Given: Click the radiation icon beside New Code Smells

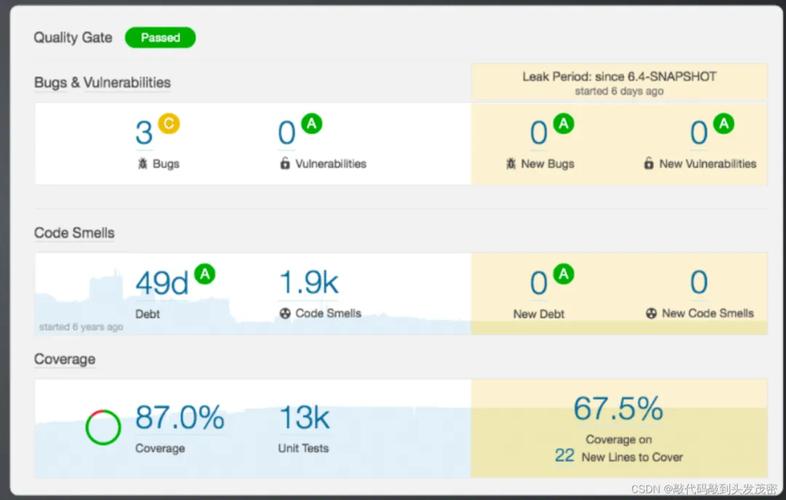Looking at the screenshot, I should pos(651,313).
